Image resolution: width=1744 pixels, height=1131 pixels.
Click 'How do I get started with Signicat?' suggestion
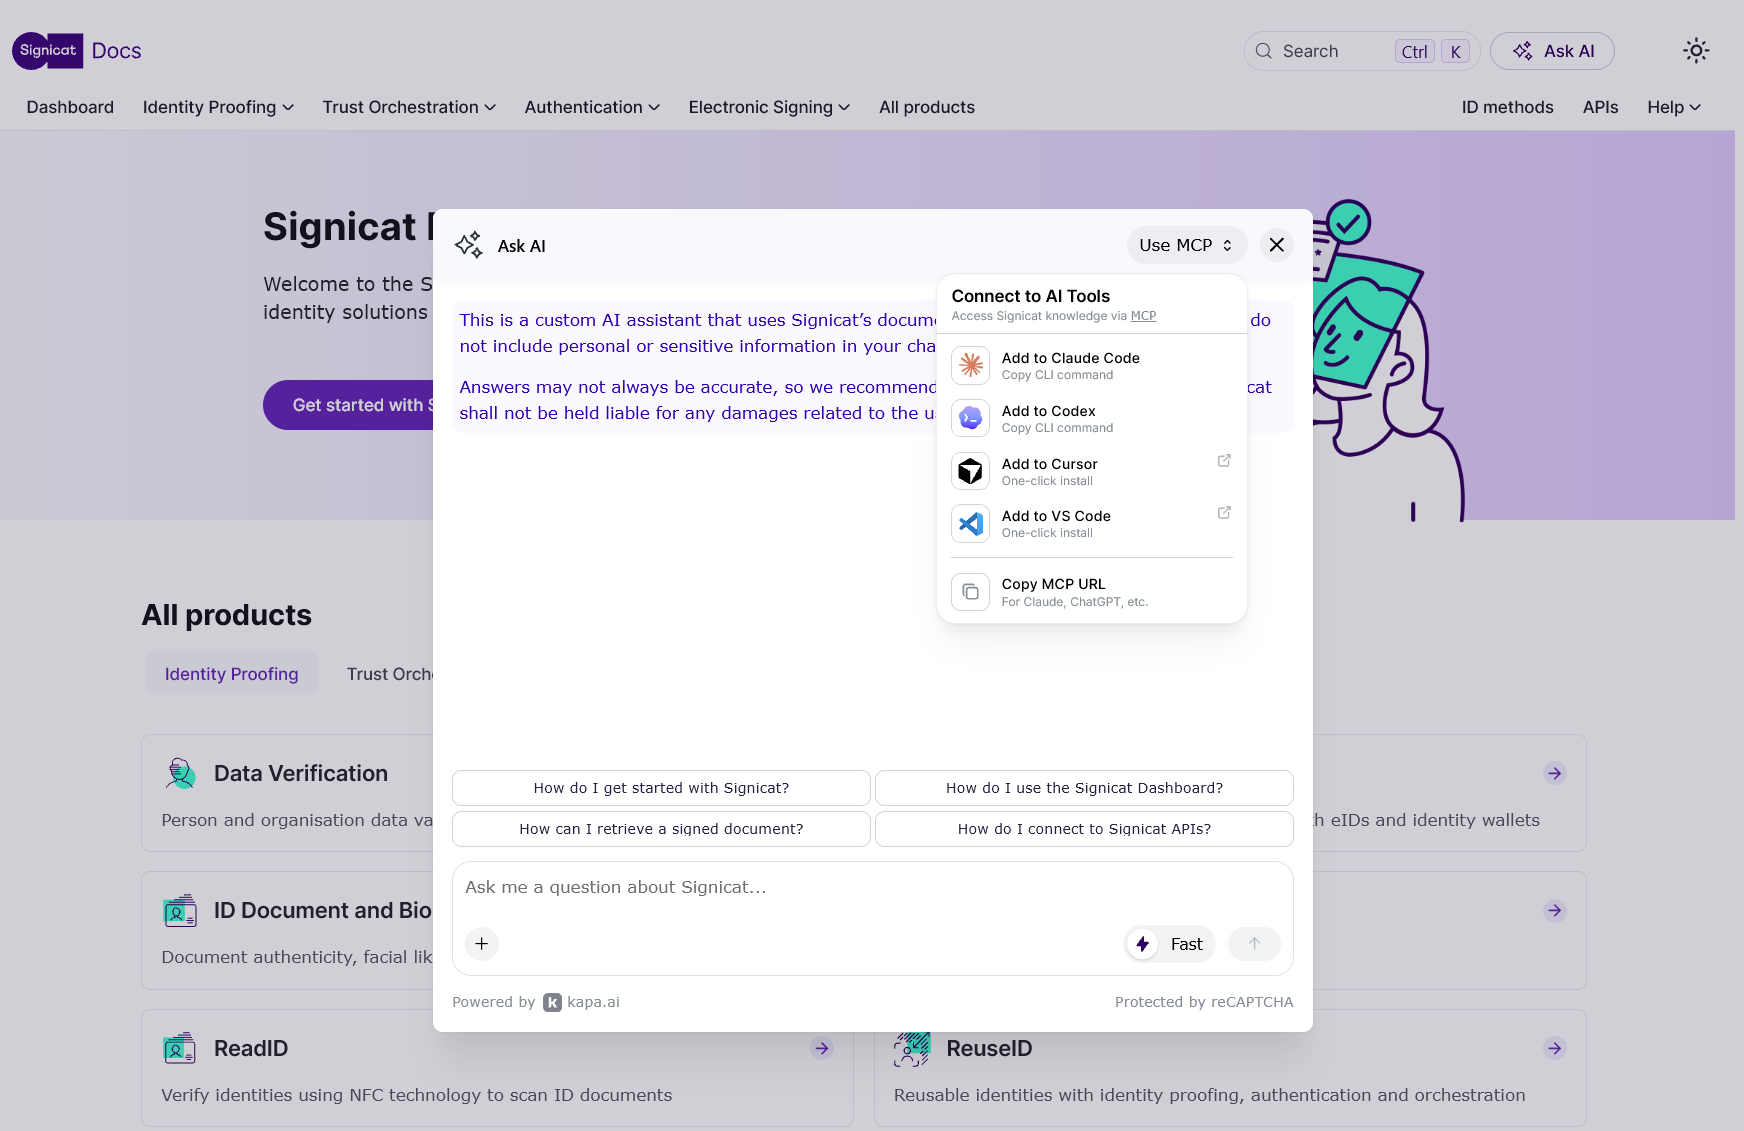click(x=661, y=788)
